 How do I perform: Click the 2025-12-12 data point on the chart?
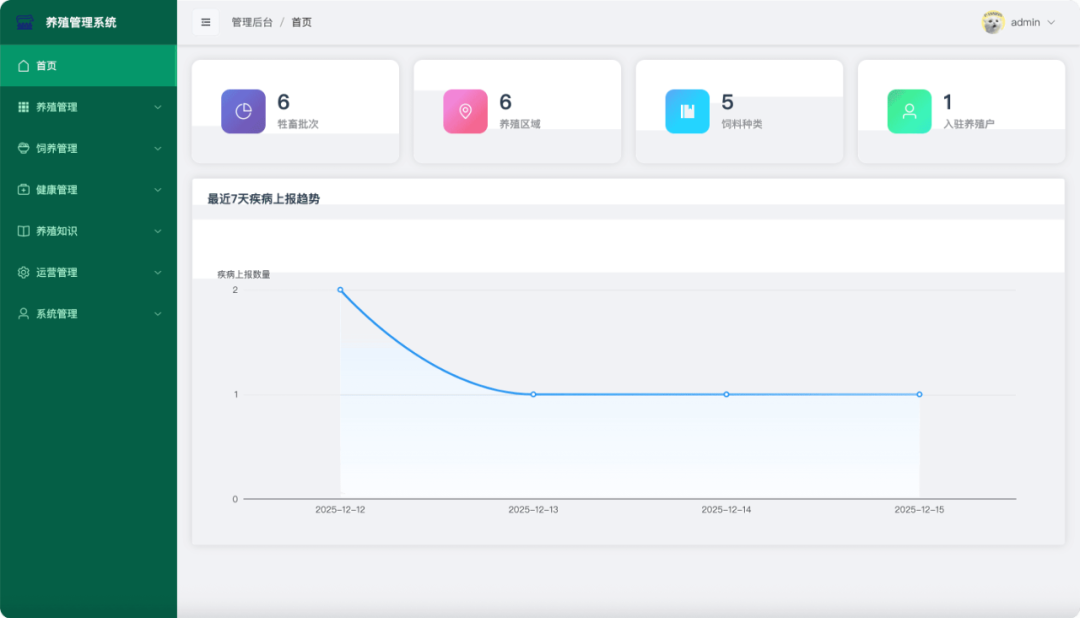click(342, 290)
